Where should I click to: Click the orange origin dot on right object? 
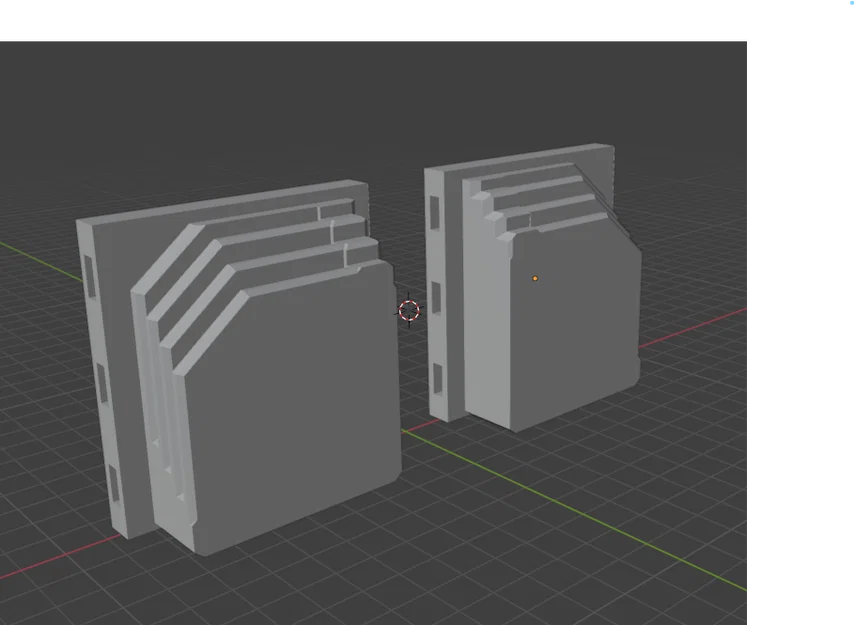[x=535, y=279]
